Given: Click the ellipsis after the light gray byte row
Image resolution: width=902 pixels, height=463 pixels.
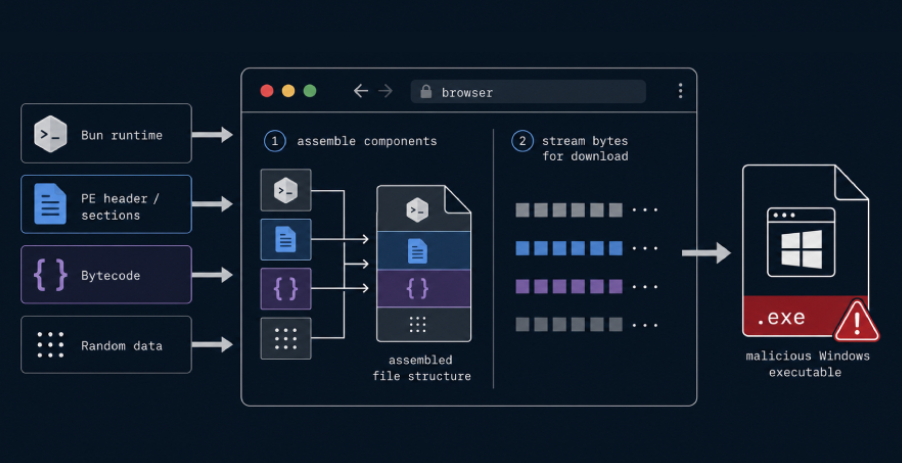Looking at the screenshot, I should coord(645,211).
